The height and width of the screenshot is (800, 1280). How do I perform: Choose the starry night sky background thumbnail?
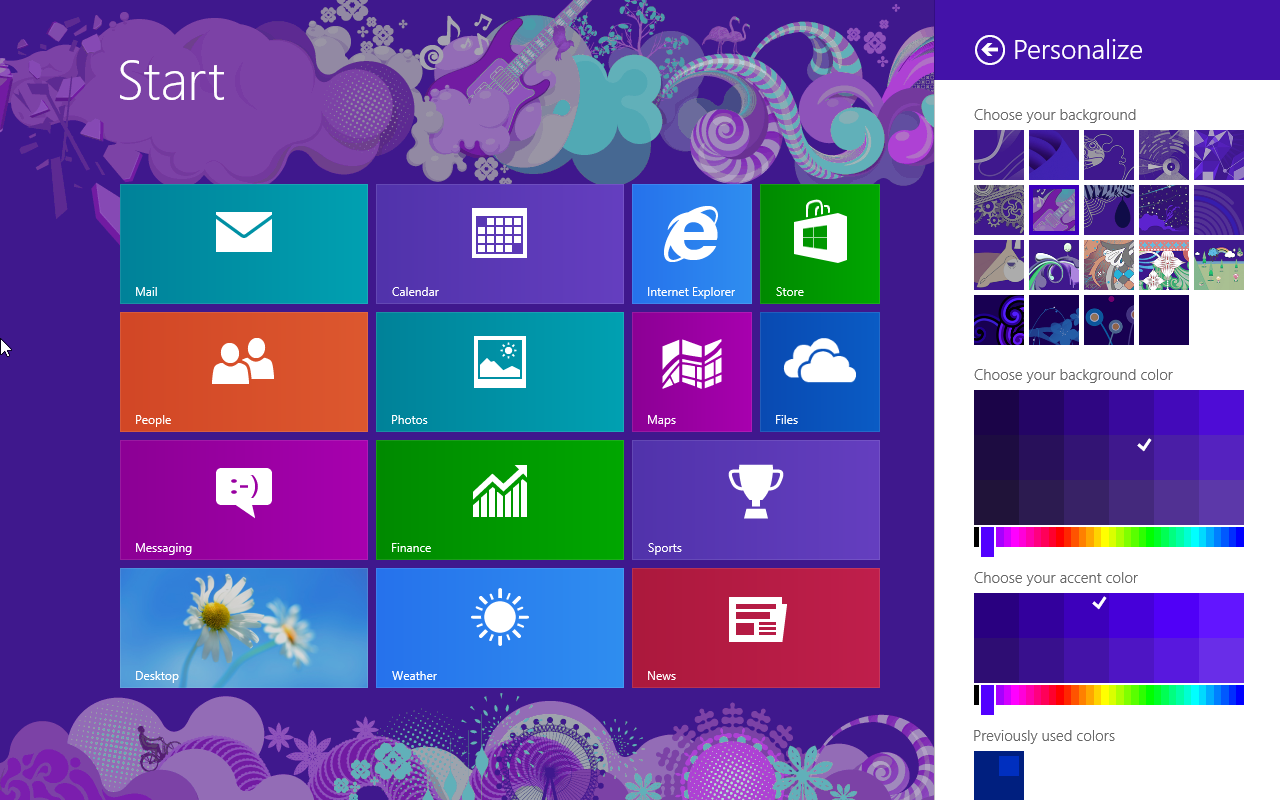[1164, 210]
